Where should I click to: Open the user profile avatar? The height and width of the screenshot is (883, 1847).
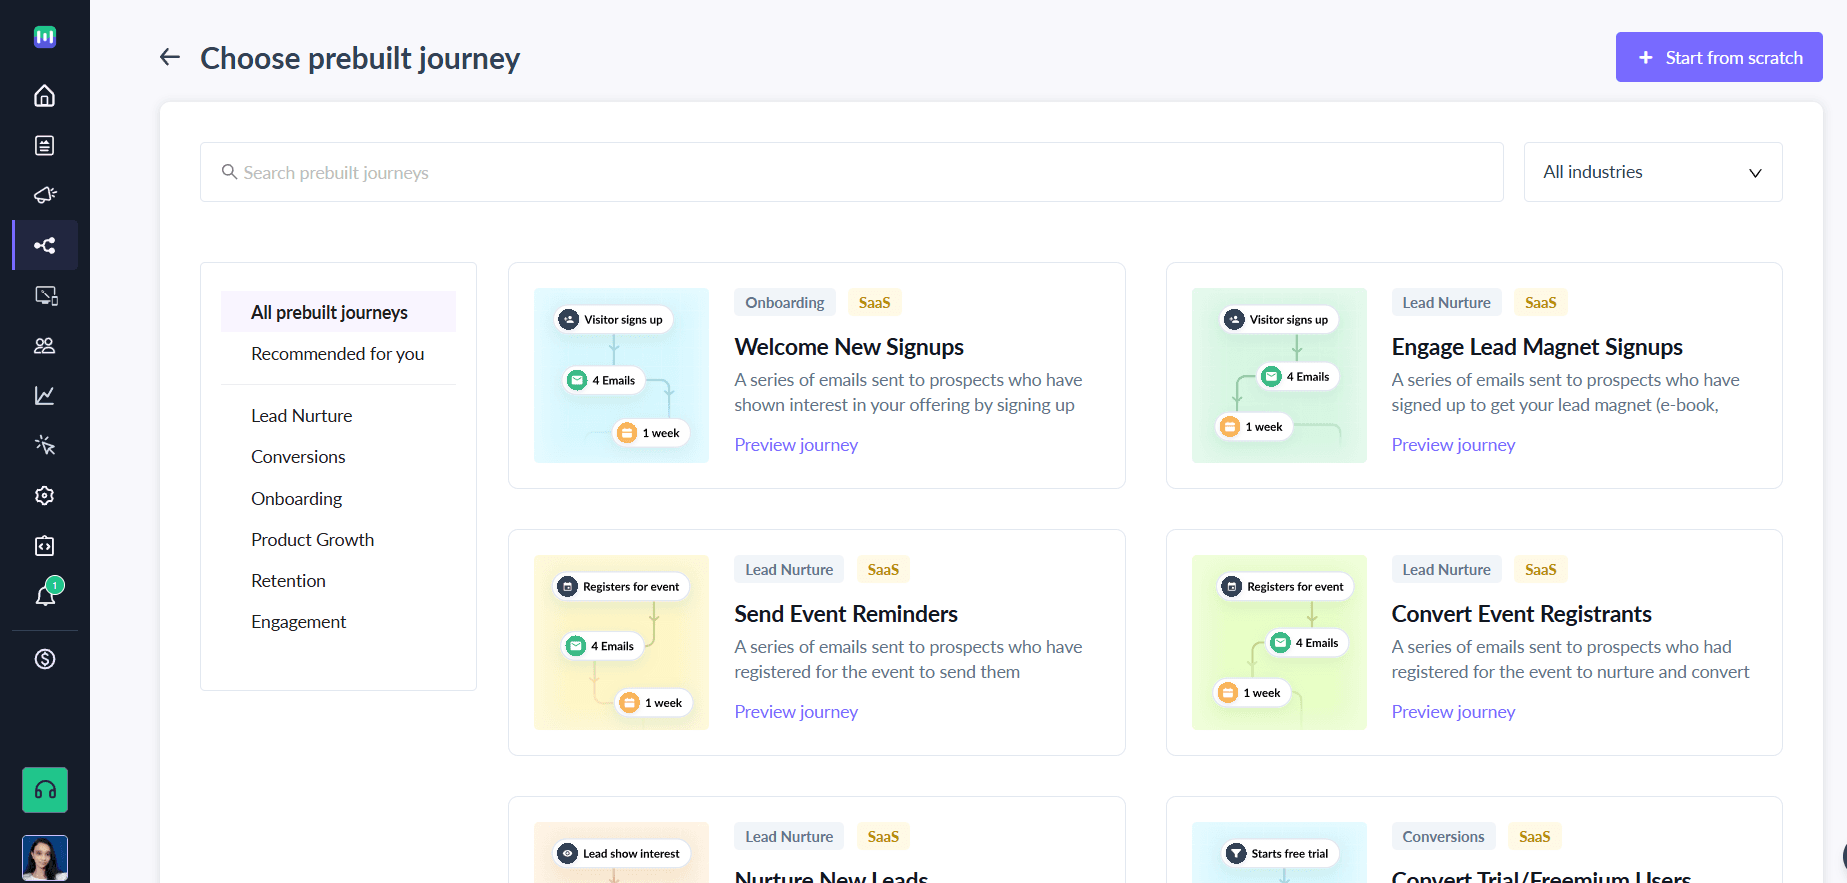(x=45, y=858)
